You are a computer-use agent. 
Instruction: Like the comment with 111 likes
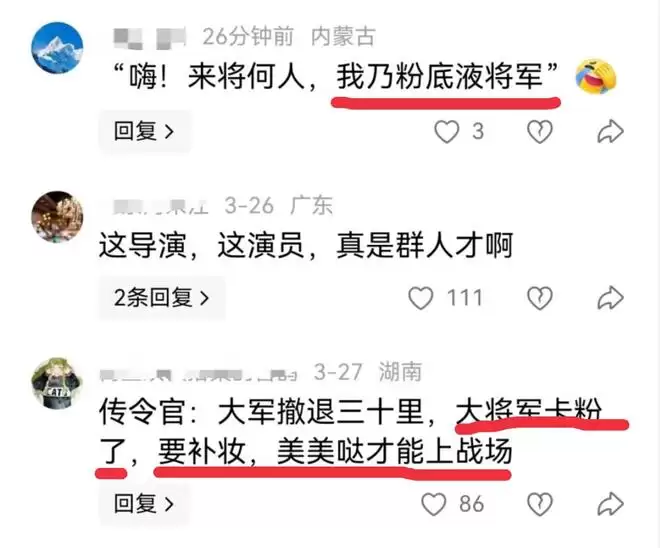pyautogui.click(x=420, y=298)
